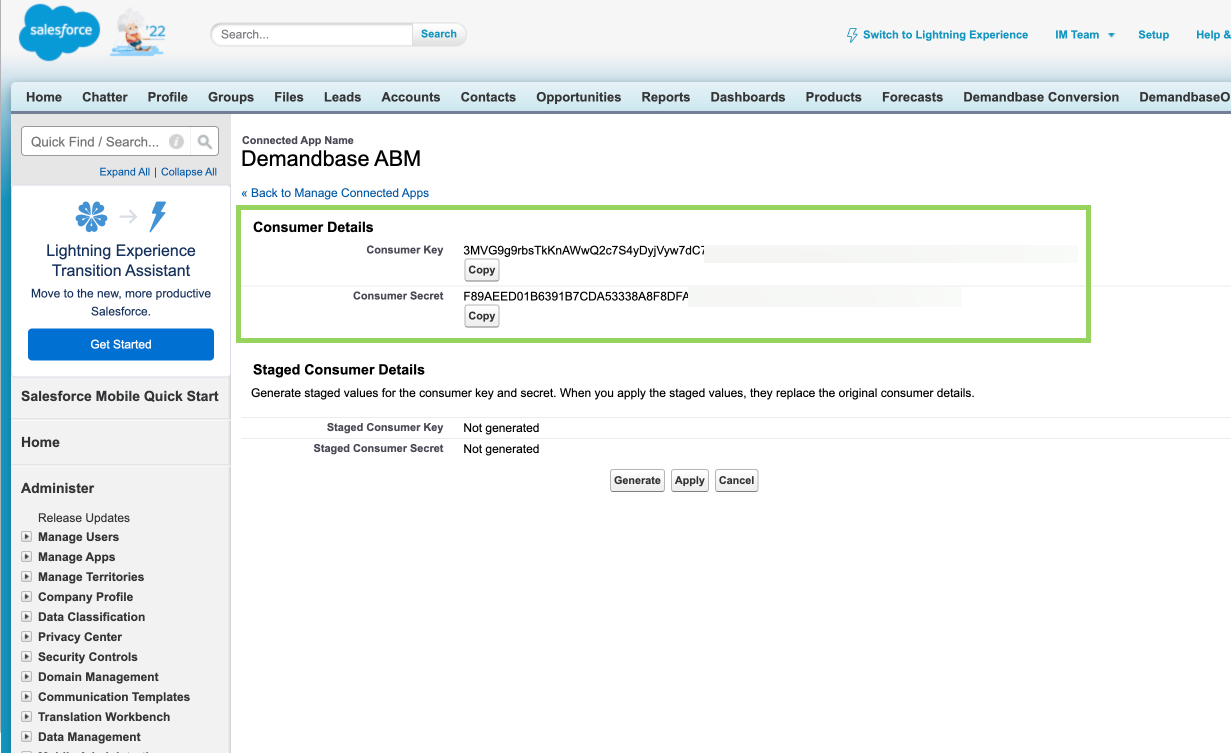Copy the Consumer Secret

click(482, 316)
